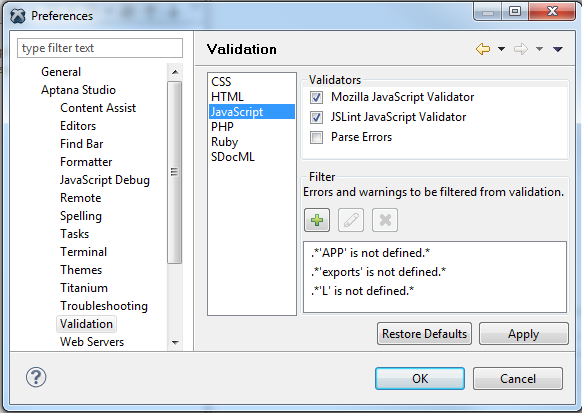The height and width of the screenshot is (413, 582).
Task: Click the Restore Defaults button
Action: pyautogui.click(x=424, y=334)
